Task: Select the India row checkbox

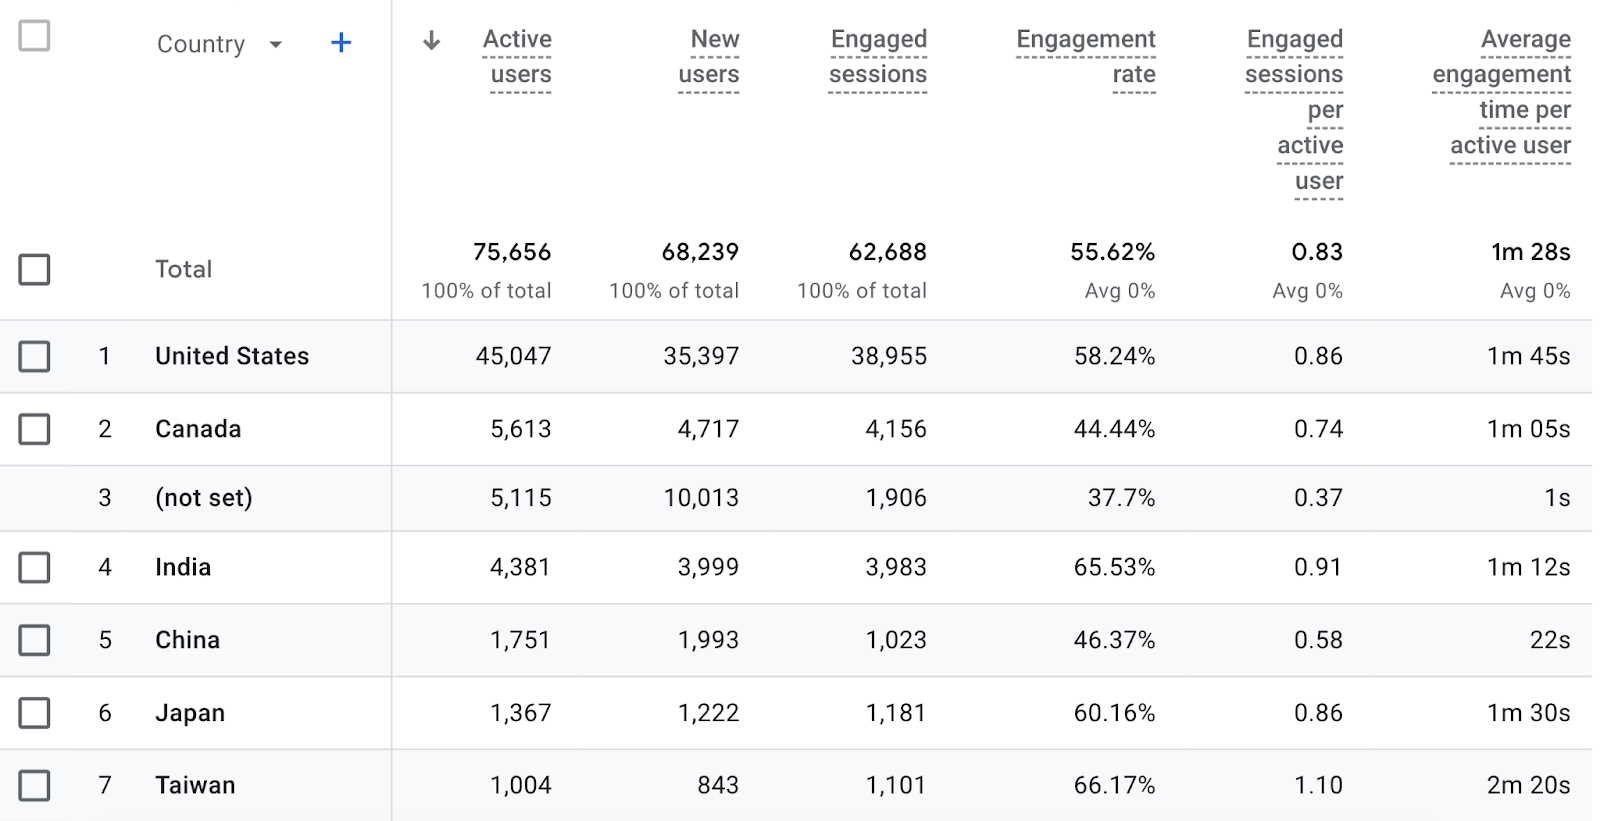Action: [x=34, y=567]
